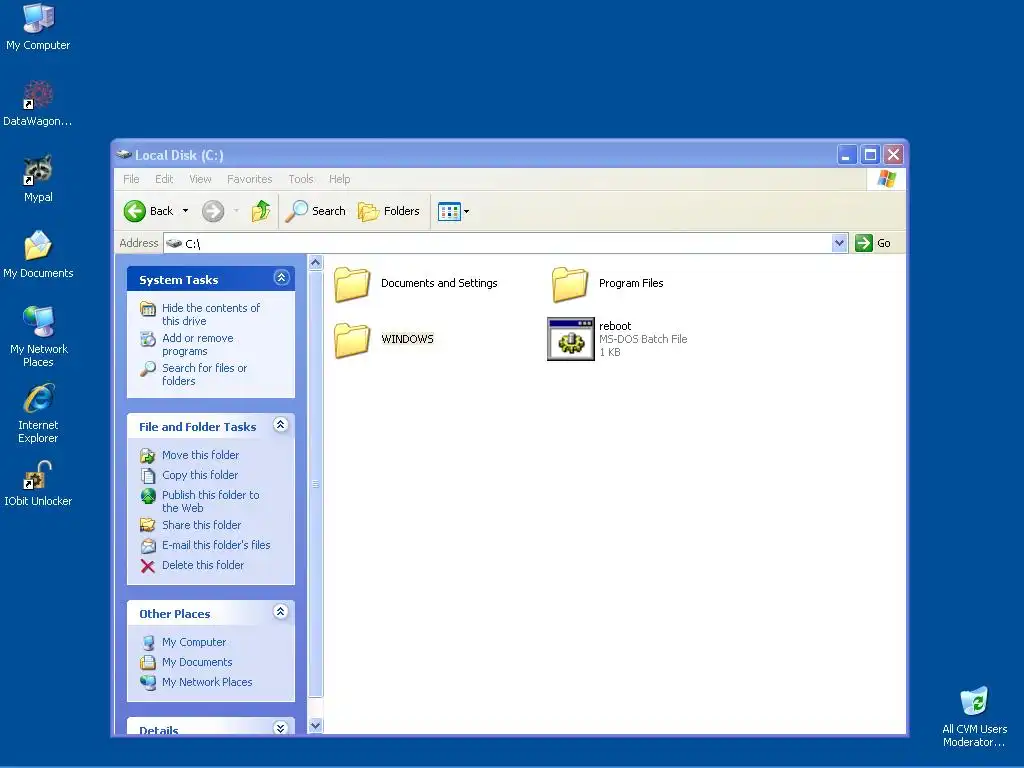This screenshot has height=768, width=1024.
Task: Open My Computer desktop icon
Action: click(38, 26)
